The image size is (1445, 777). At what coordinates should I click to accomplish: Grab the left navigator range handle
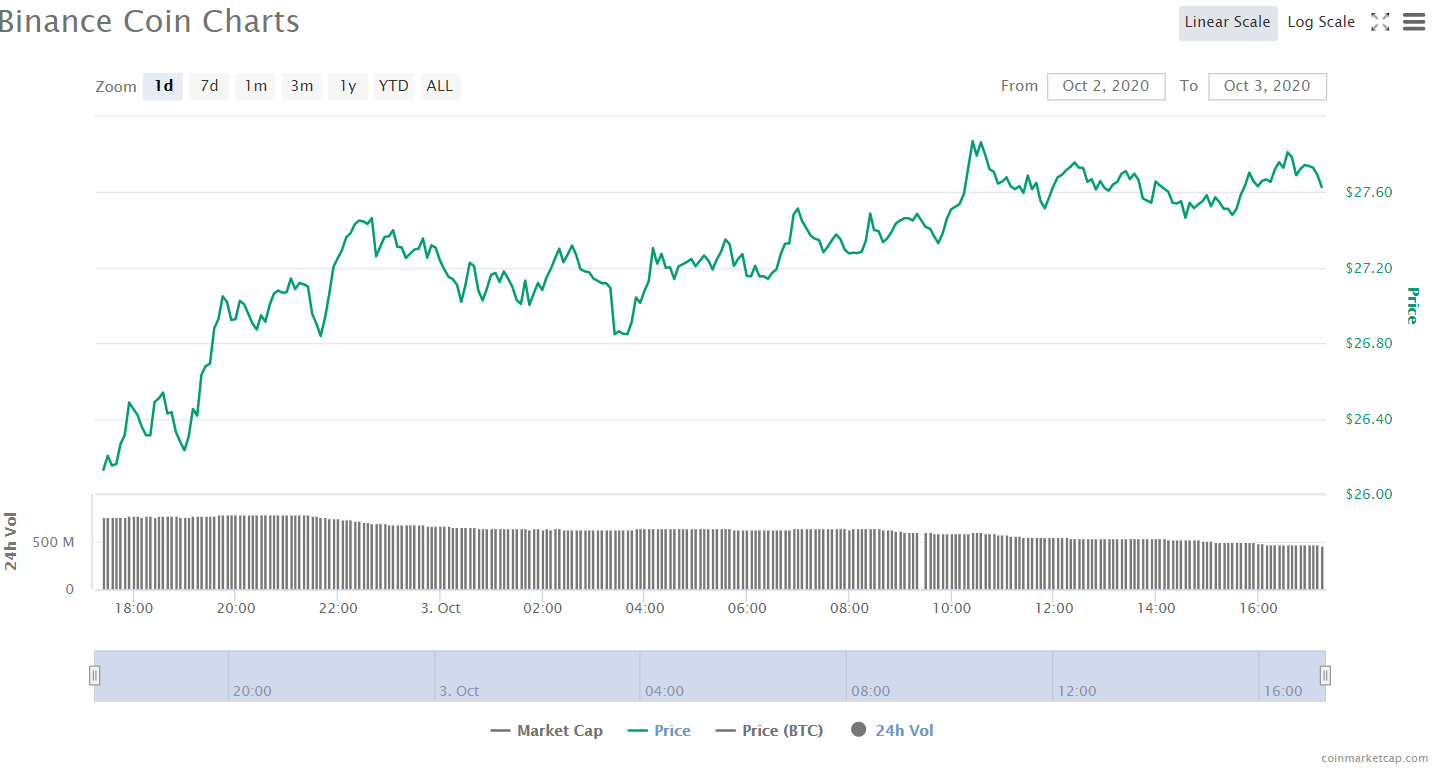click(x=95, y=676)
